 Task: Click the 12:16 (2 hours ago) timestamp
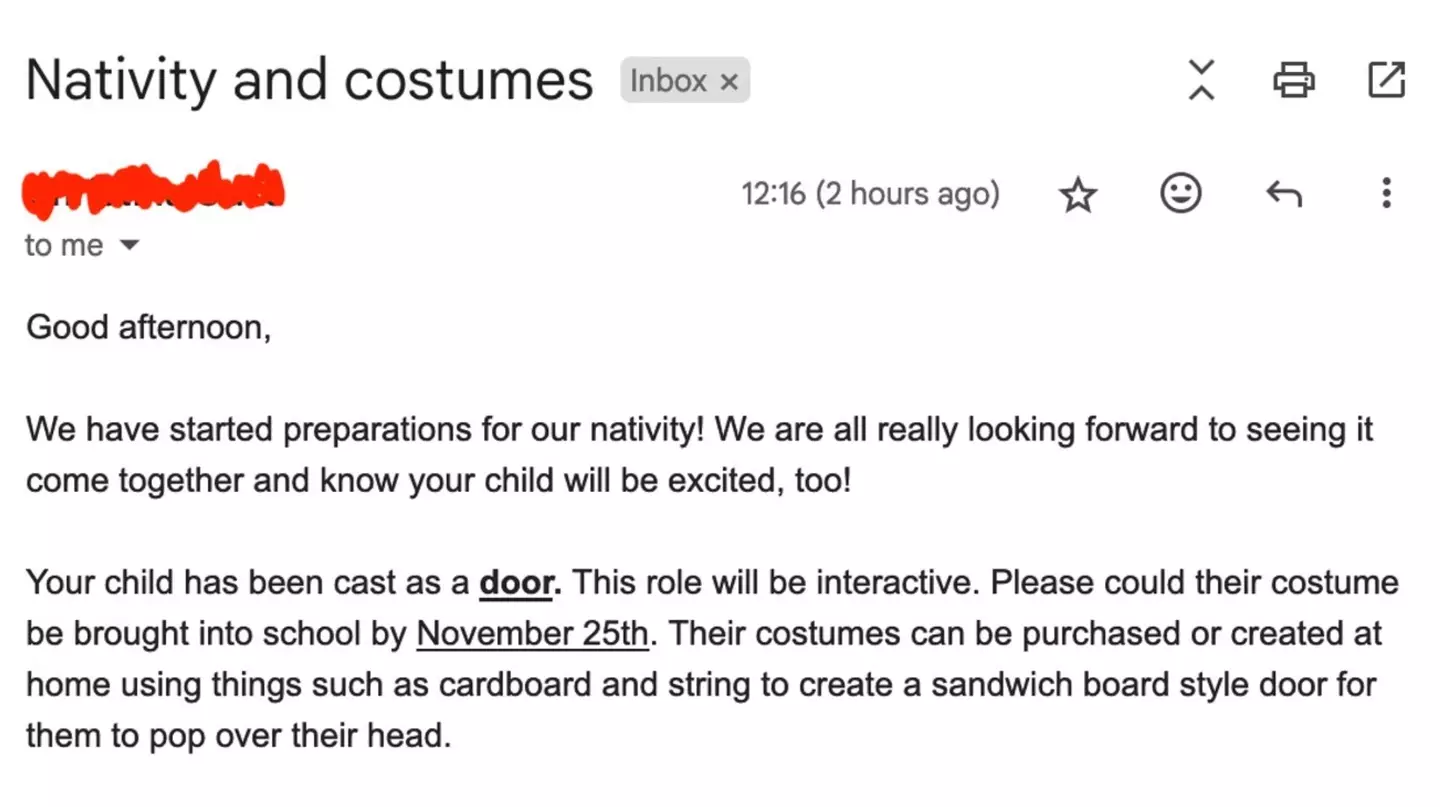870,193
